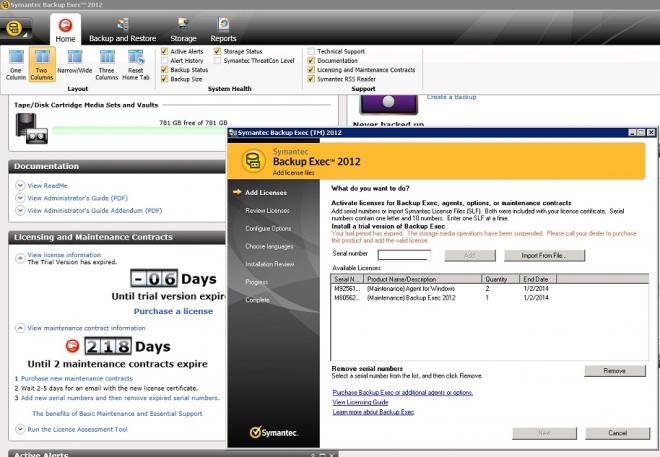Sort by End Date column header
The height and width of the screenshot is (457, 660).
(x=538, y=279)
